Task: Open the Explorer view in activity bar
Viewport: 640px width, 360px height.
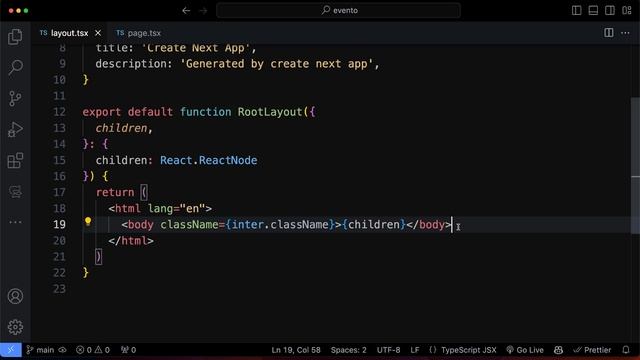Action: point(15,37)
